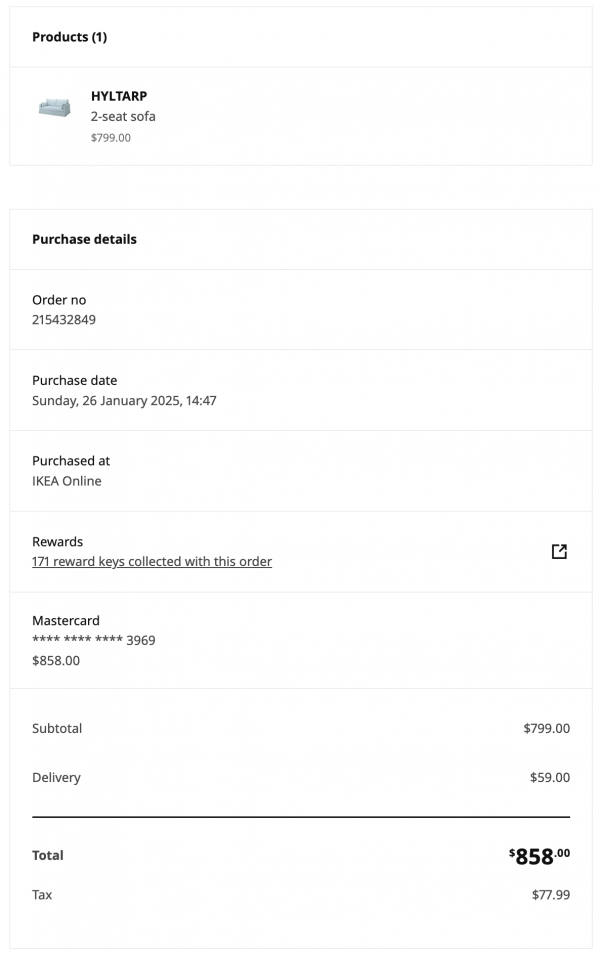Open the rewards external link icon
This screenshot has height=955, width=600.
(x=559, y=551)
